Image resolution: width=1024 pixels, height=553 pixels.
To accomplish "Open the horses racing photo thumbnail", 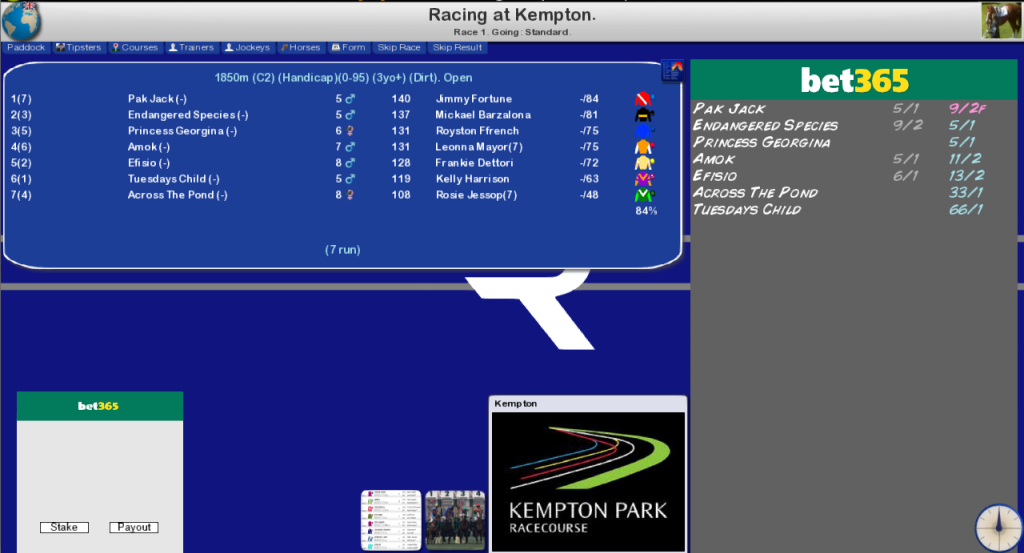I will click(455, 520).
